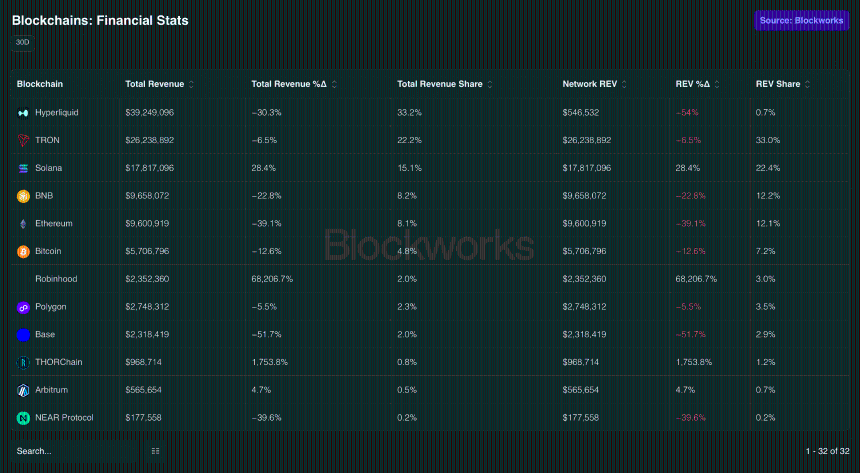Click the BNB coin icon
860x473 pixels.
[23, 196]
